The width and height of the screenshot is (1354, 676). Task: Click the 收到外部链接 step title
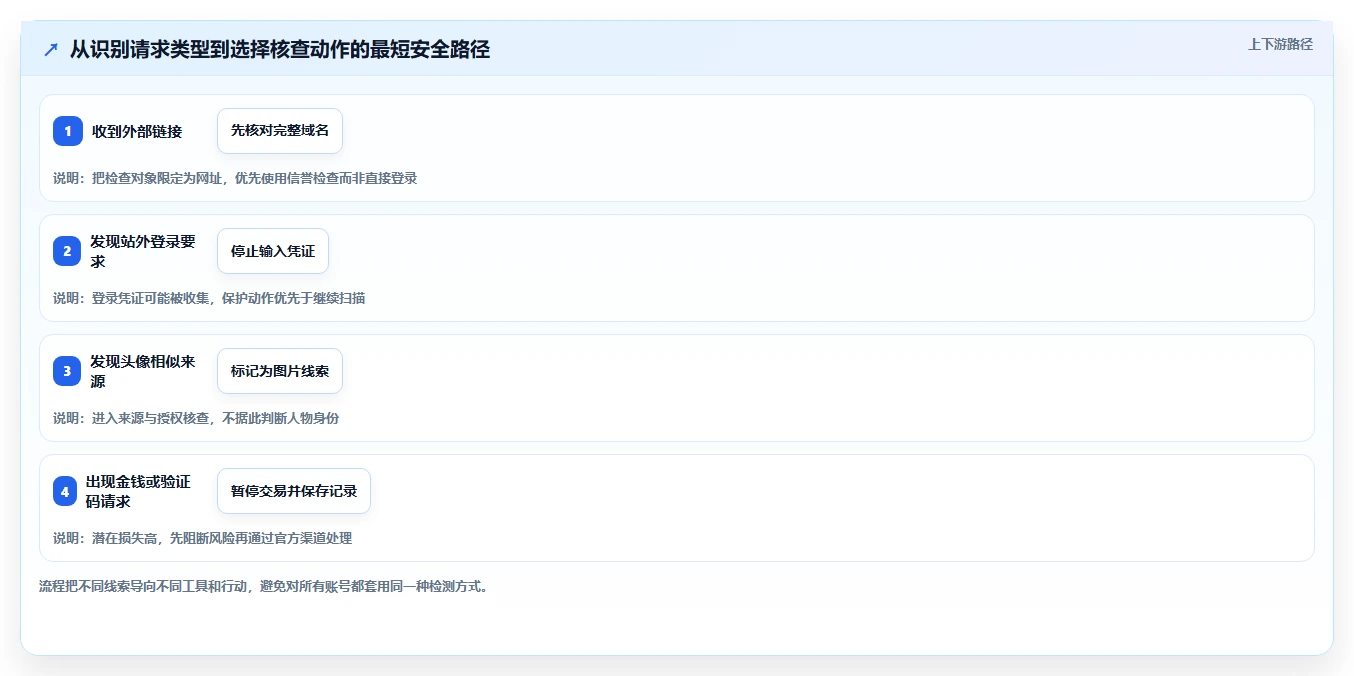(x=137, y=131)
